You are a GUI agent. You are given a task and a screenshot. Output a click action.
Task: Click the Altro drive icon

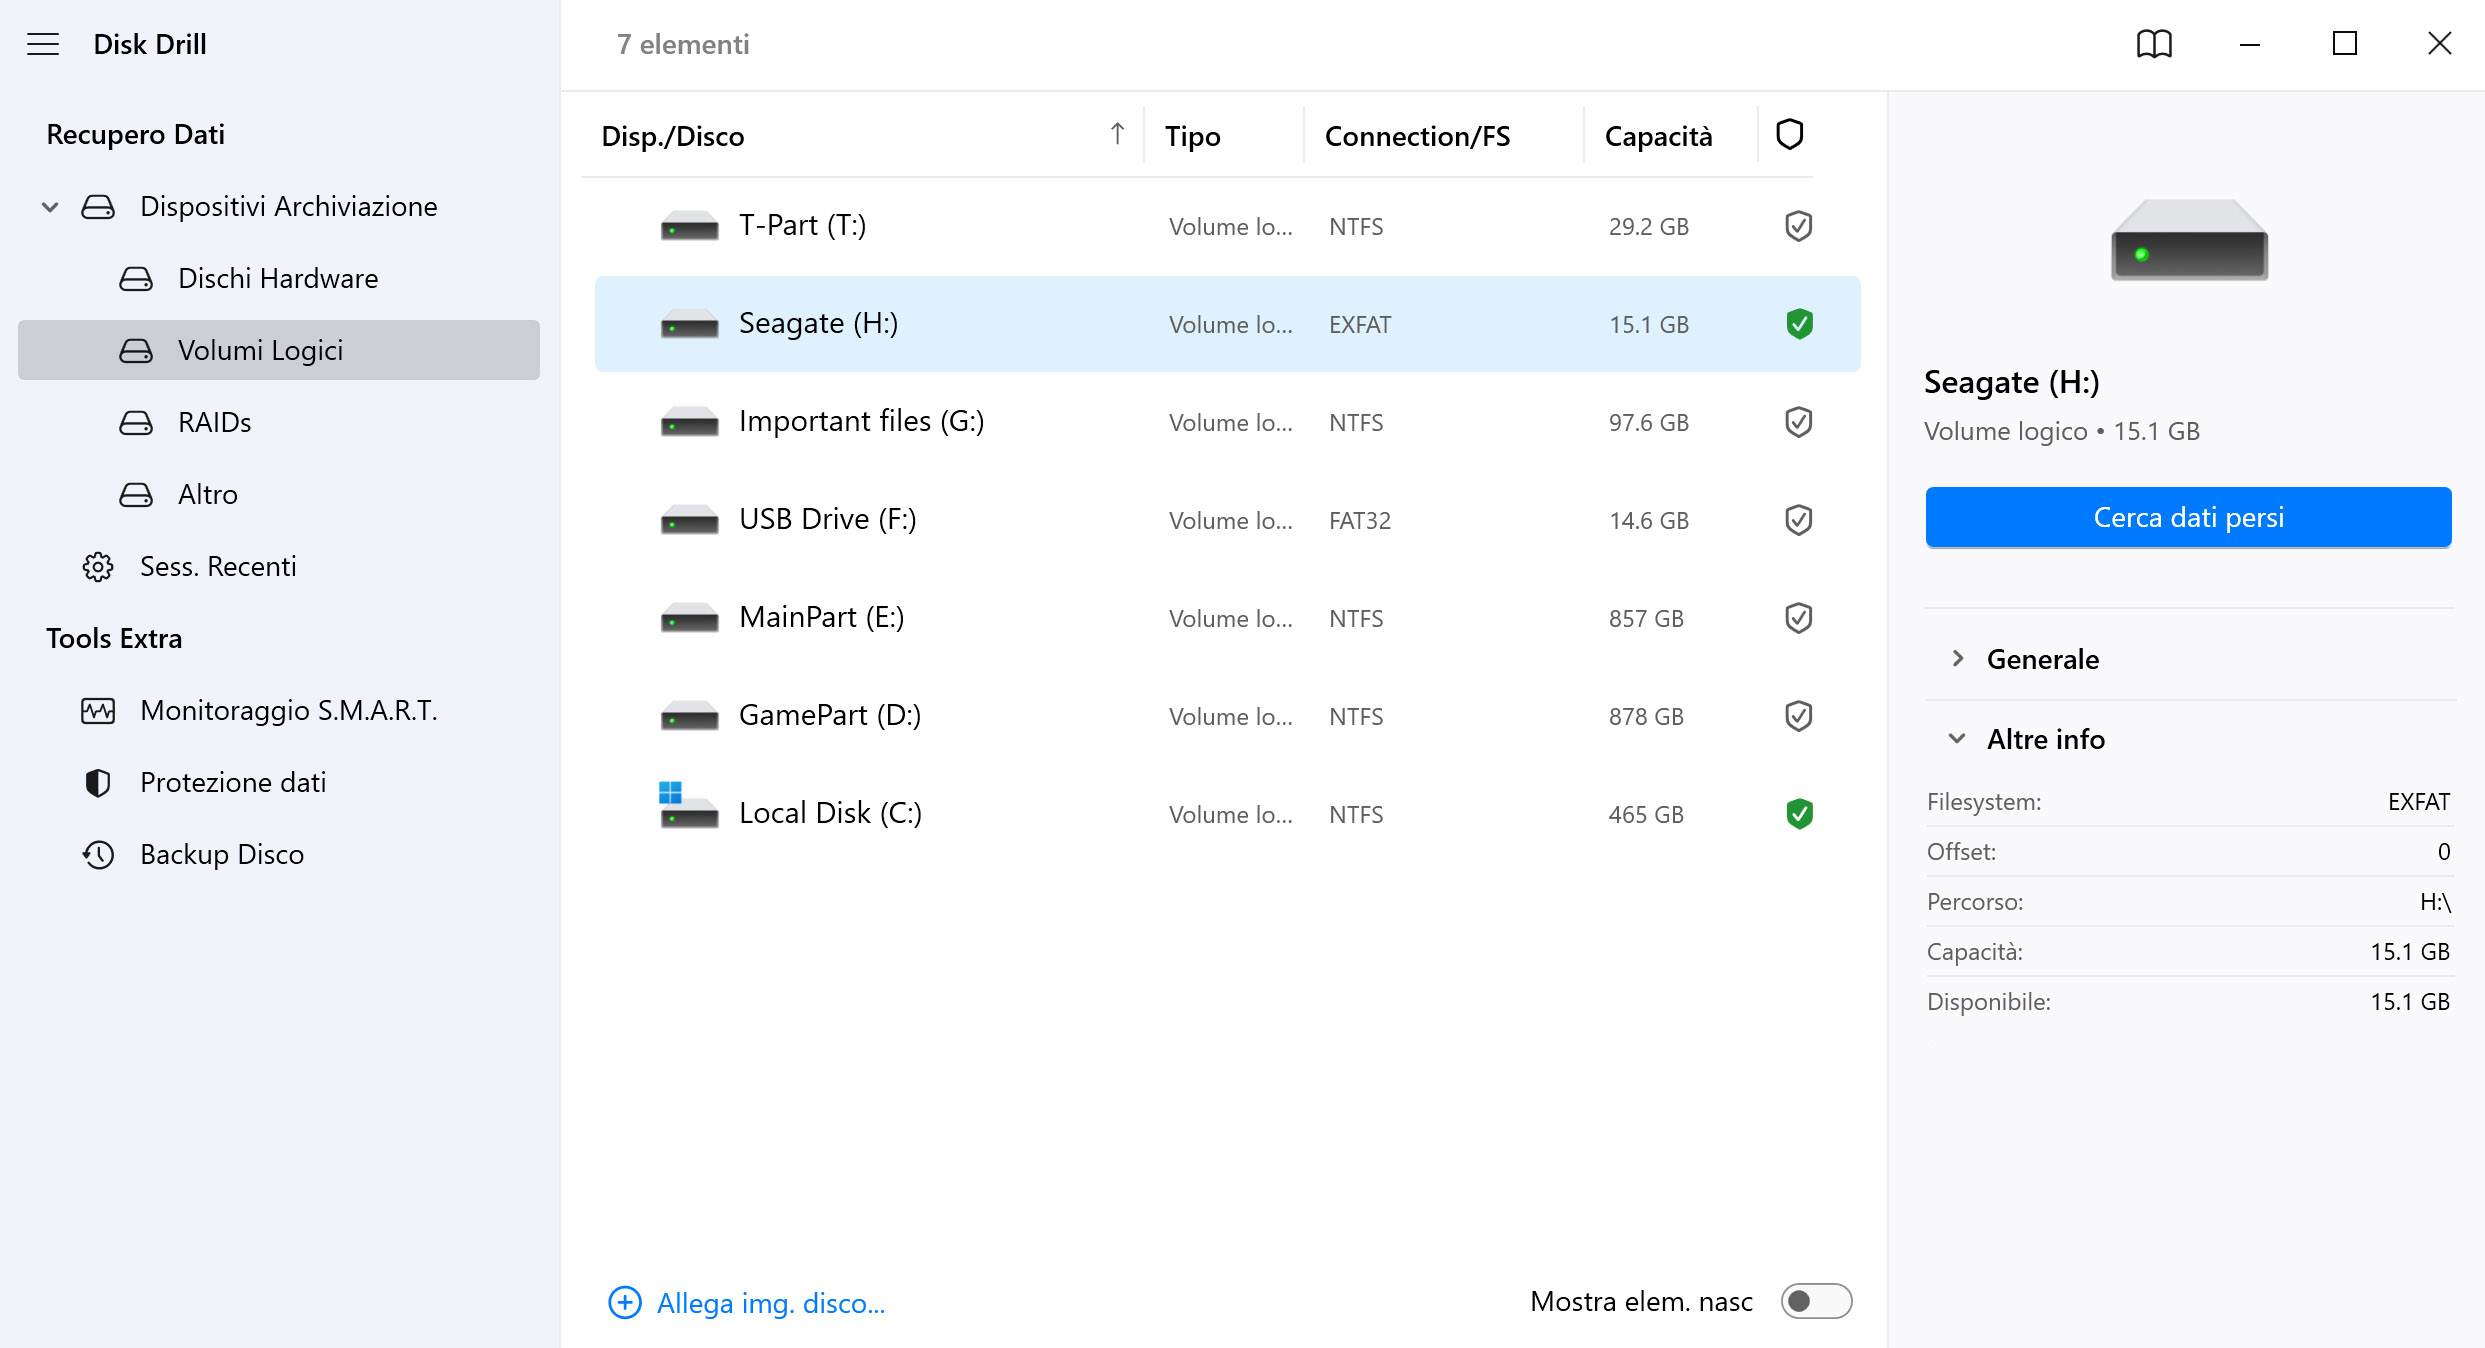coord(136,495)
